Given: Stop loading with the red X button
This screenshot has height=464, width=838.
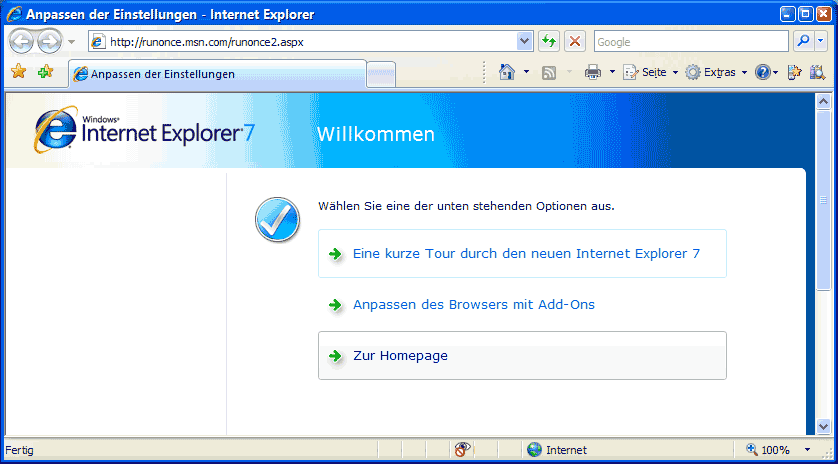Looking at the screenshot, I should pos(575,41).
